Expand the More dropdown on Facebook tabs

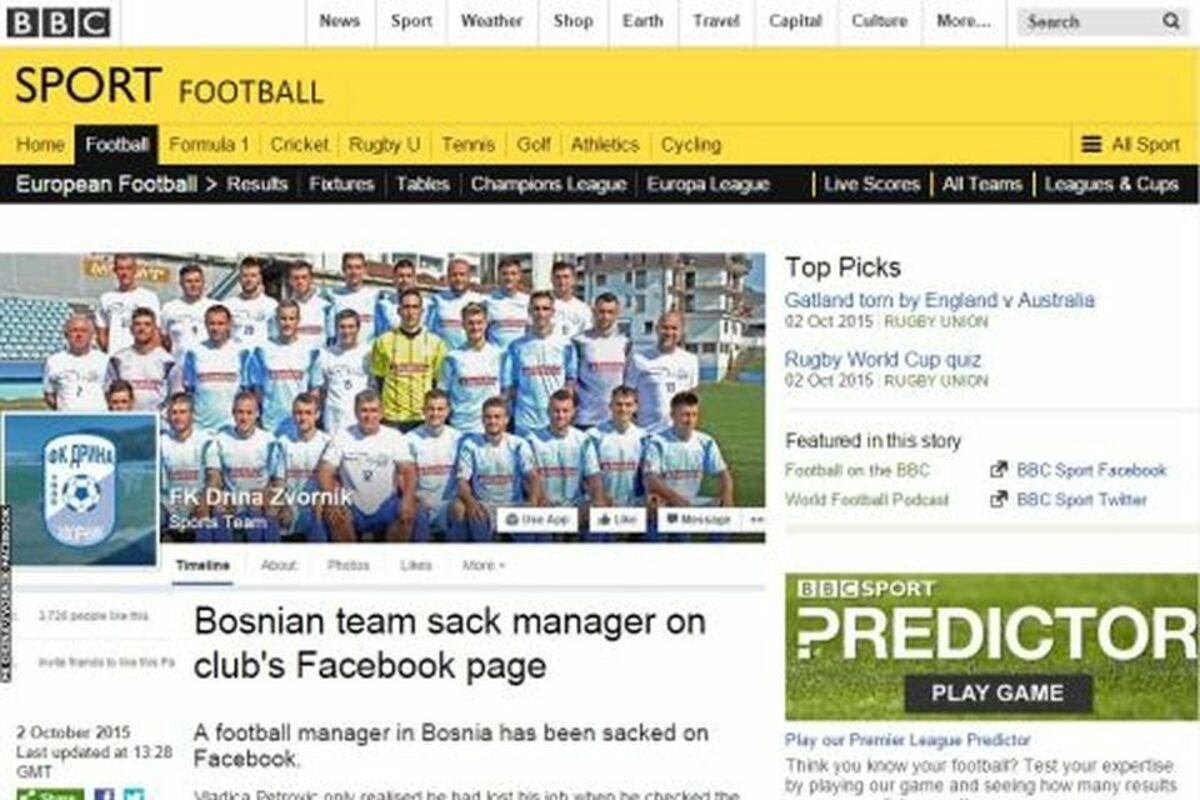[483, 566]
